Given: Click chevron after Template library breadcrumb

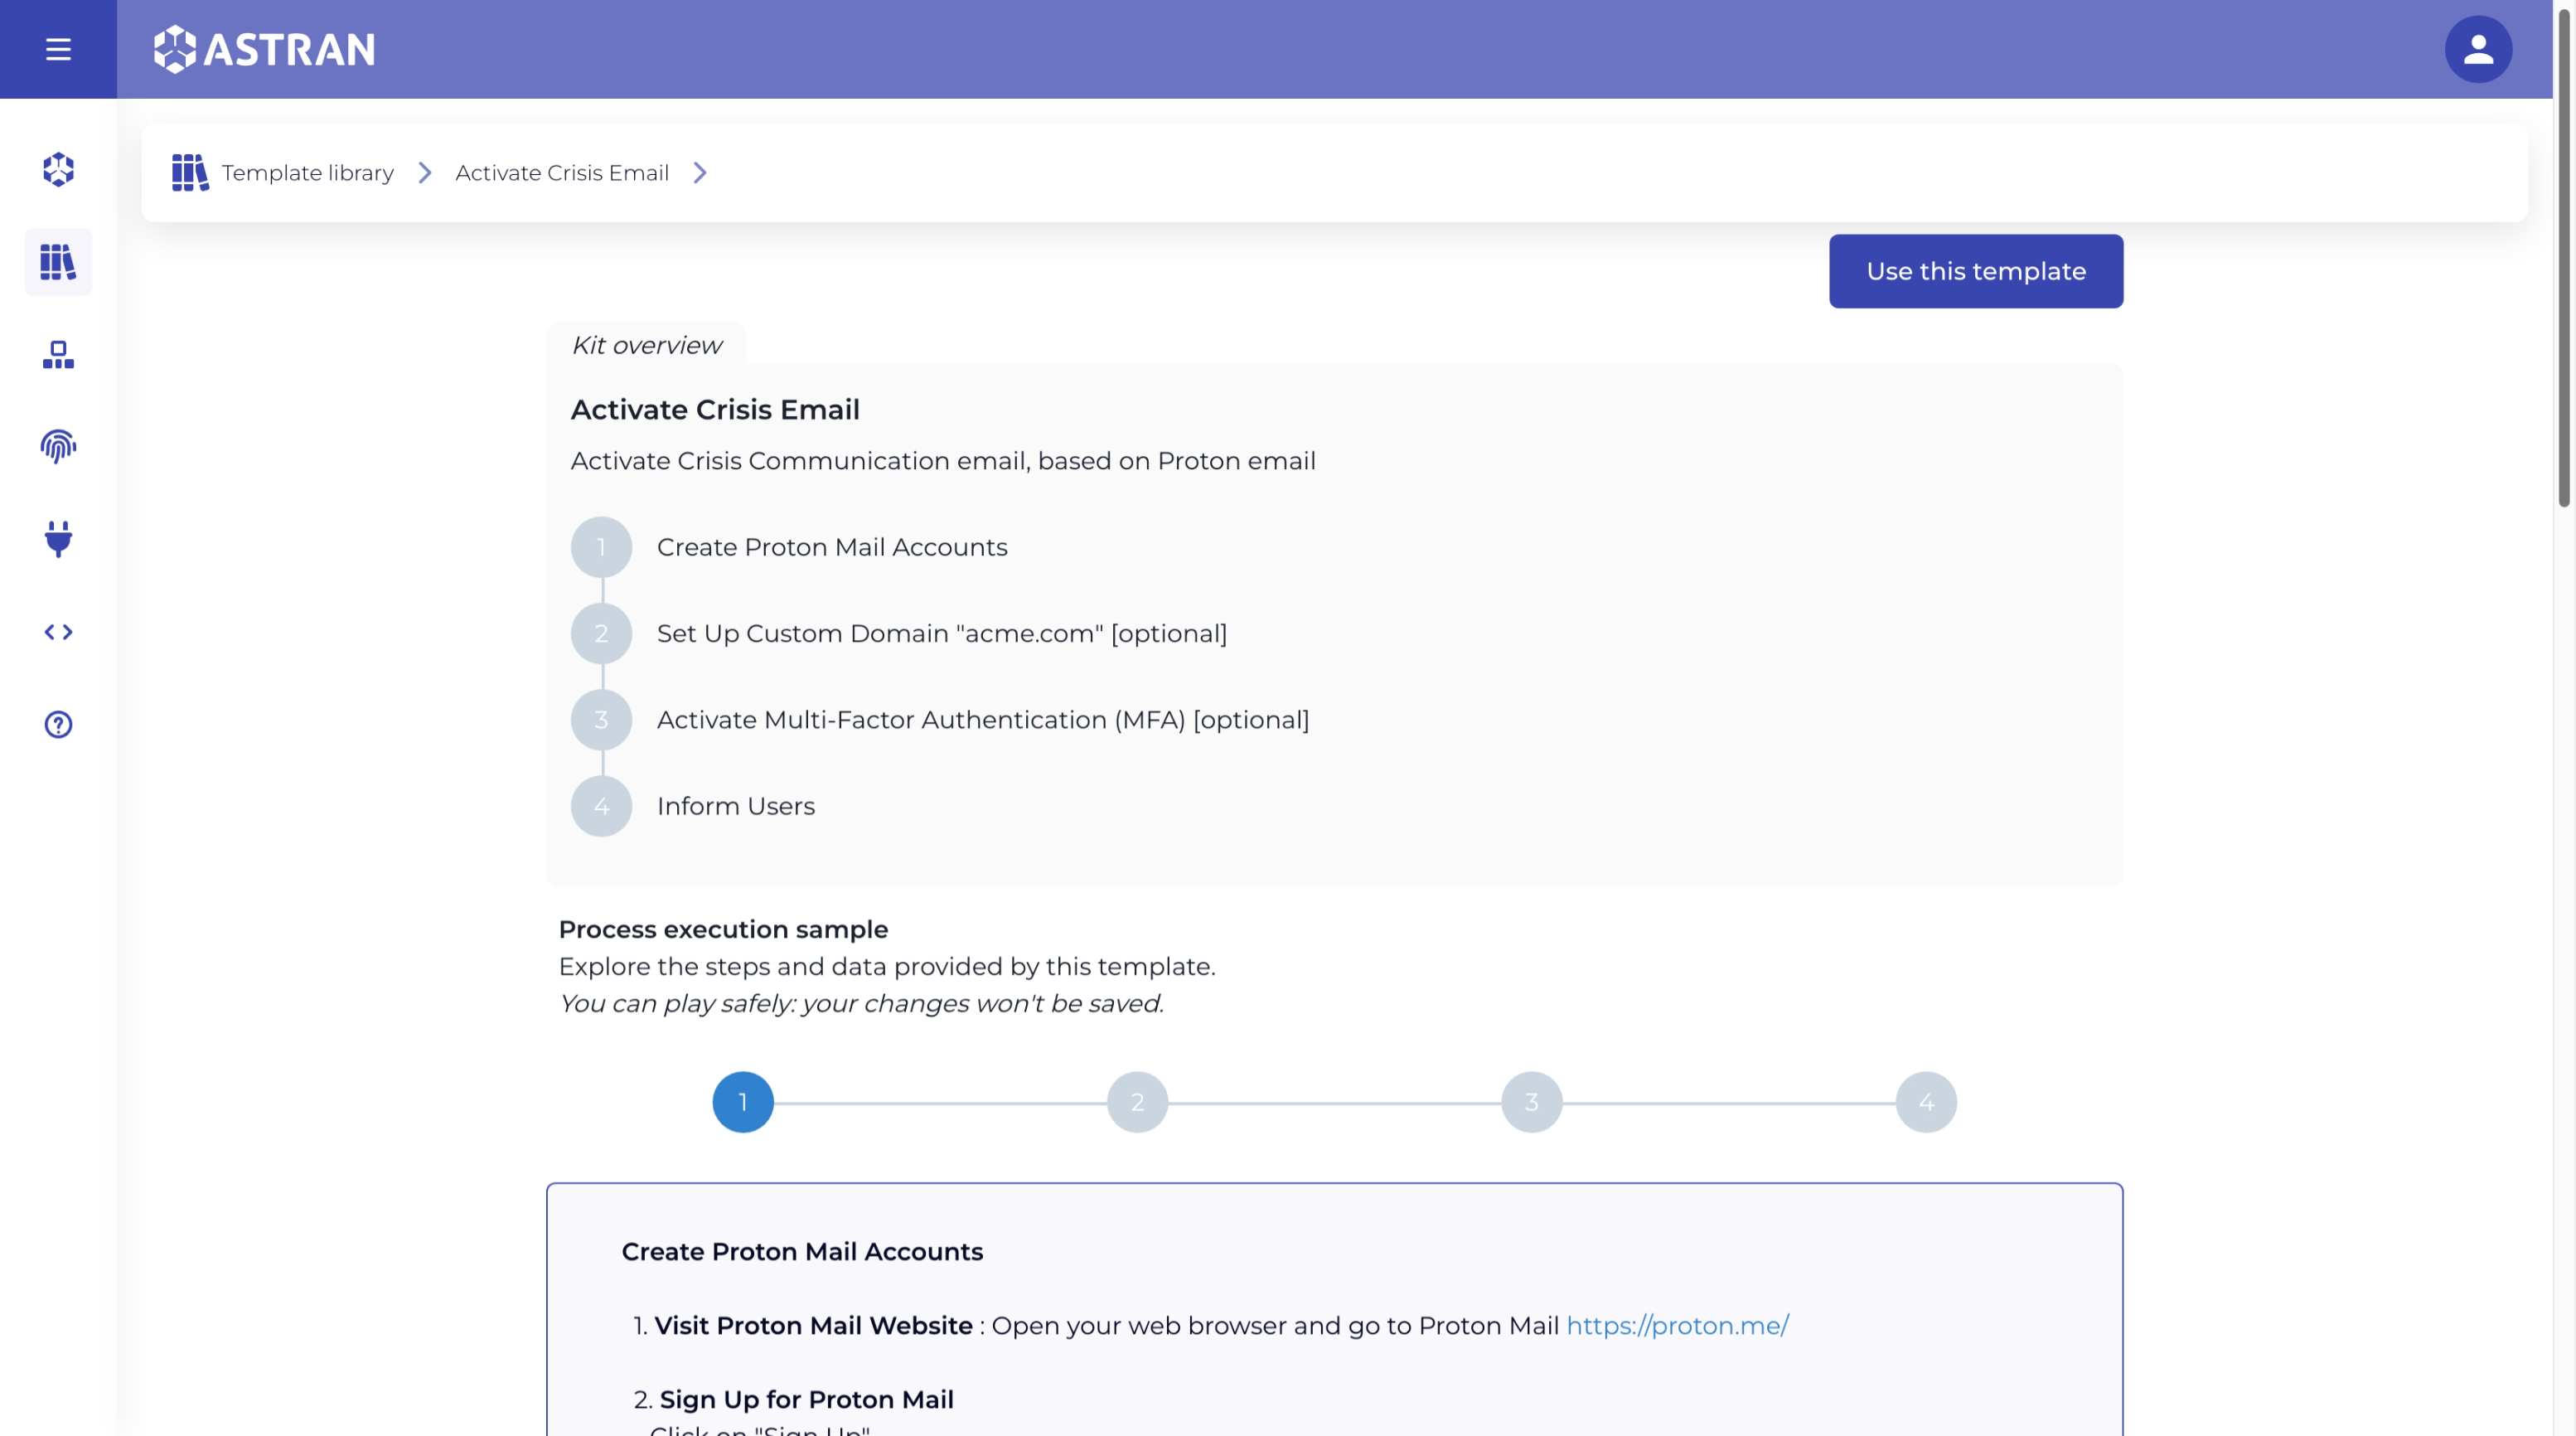Looking at the screenshot, I should click(425, 173).
